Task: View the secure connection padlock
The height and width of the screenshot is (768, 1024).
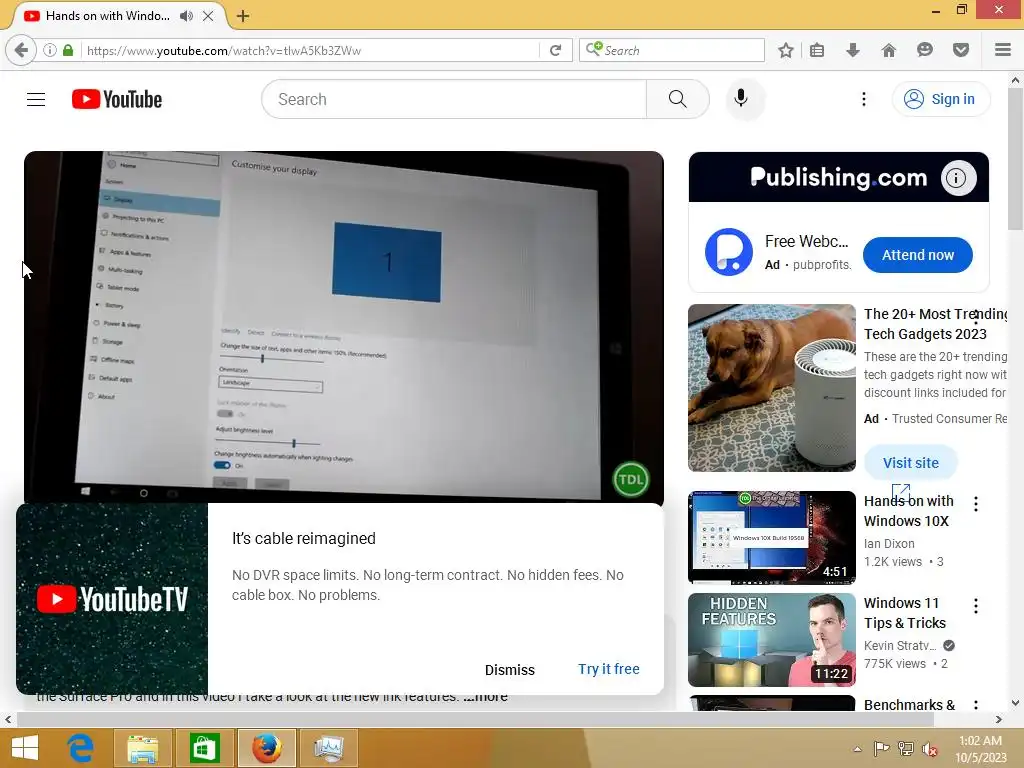Action: tap(68, 50)
